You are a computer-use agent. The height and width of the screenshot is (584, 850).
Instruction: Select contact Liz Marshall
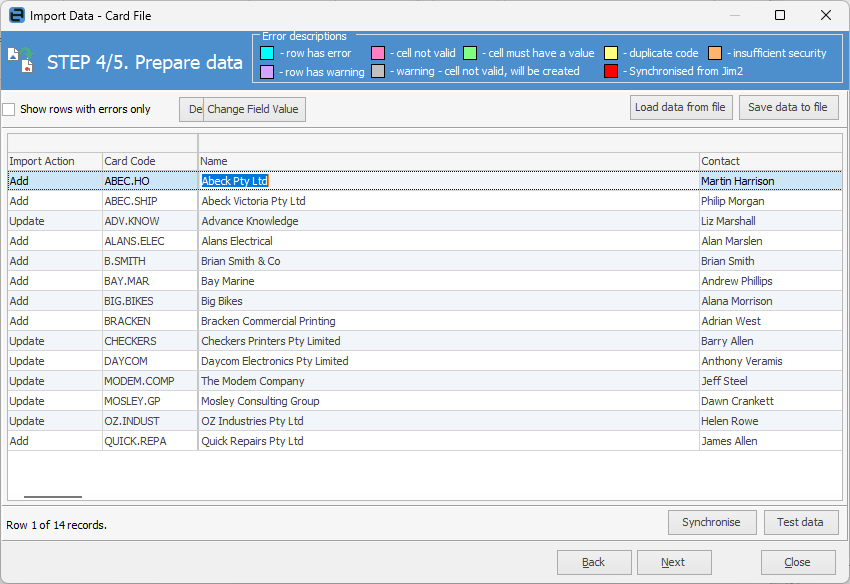tap(771, 221)
